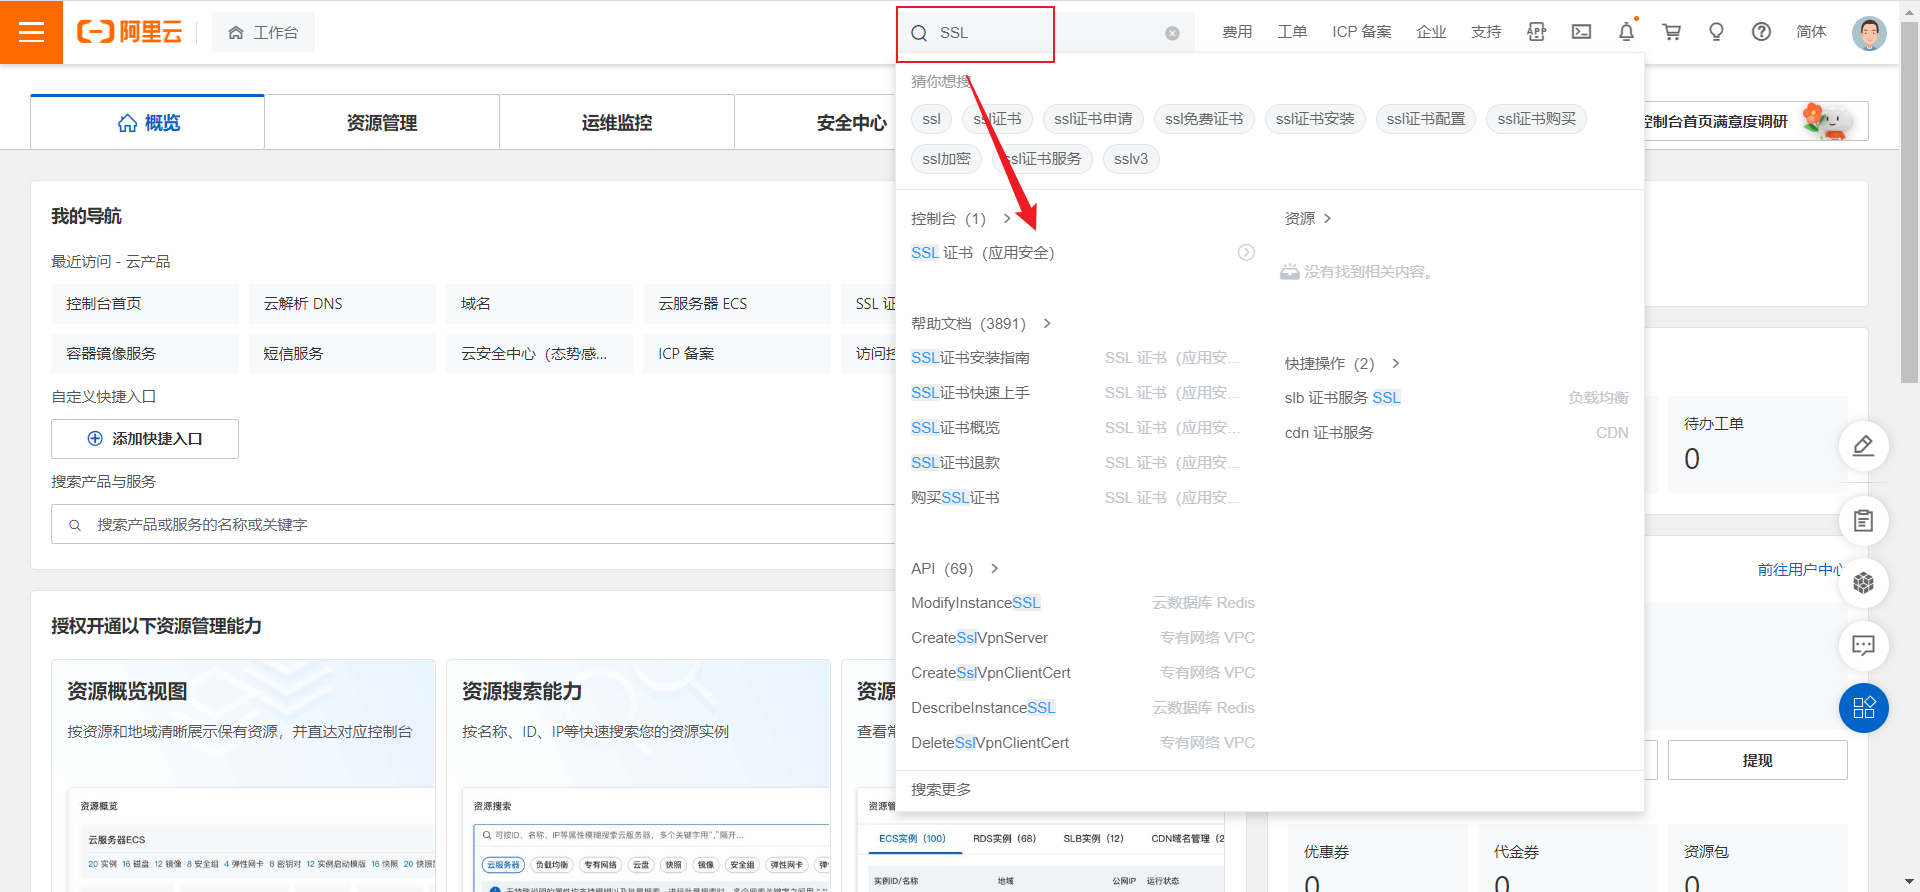Select the 'ssl' suggestion chip
The height and width of the screenshot is (892, 1920).
[931, 119]
